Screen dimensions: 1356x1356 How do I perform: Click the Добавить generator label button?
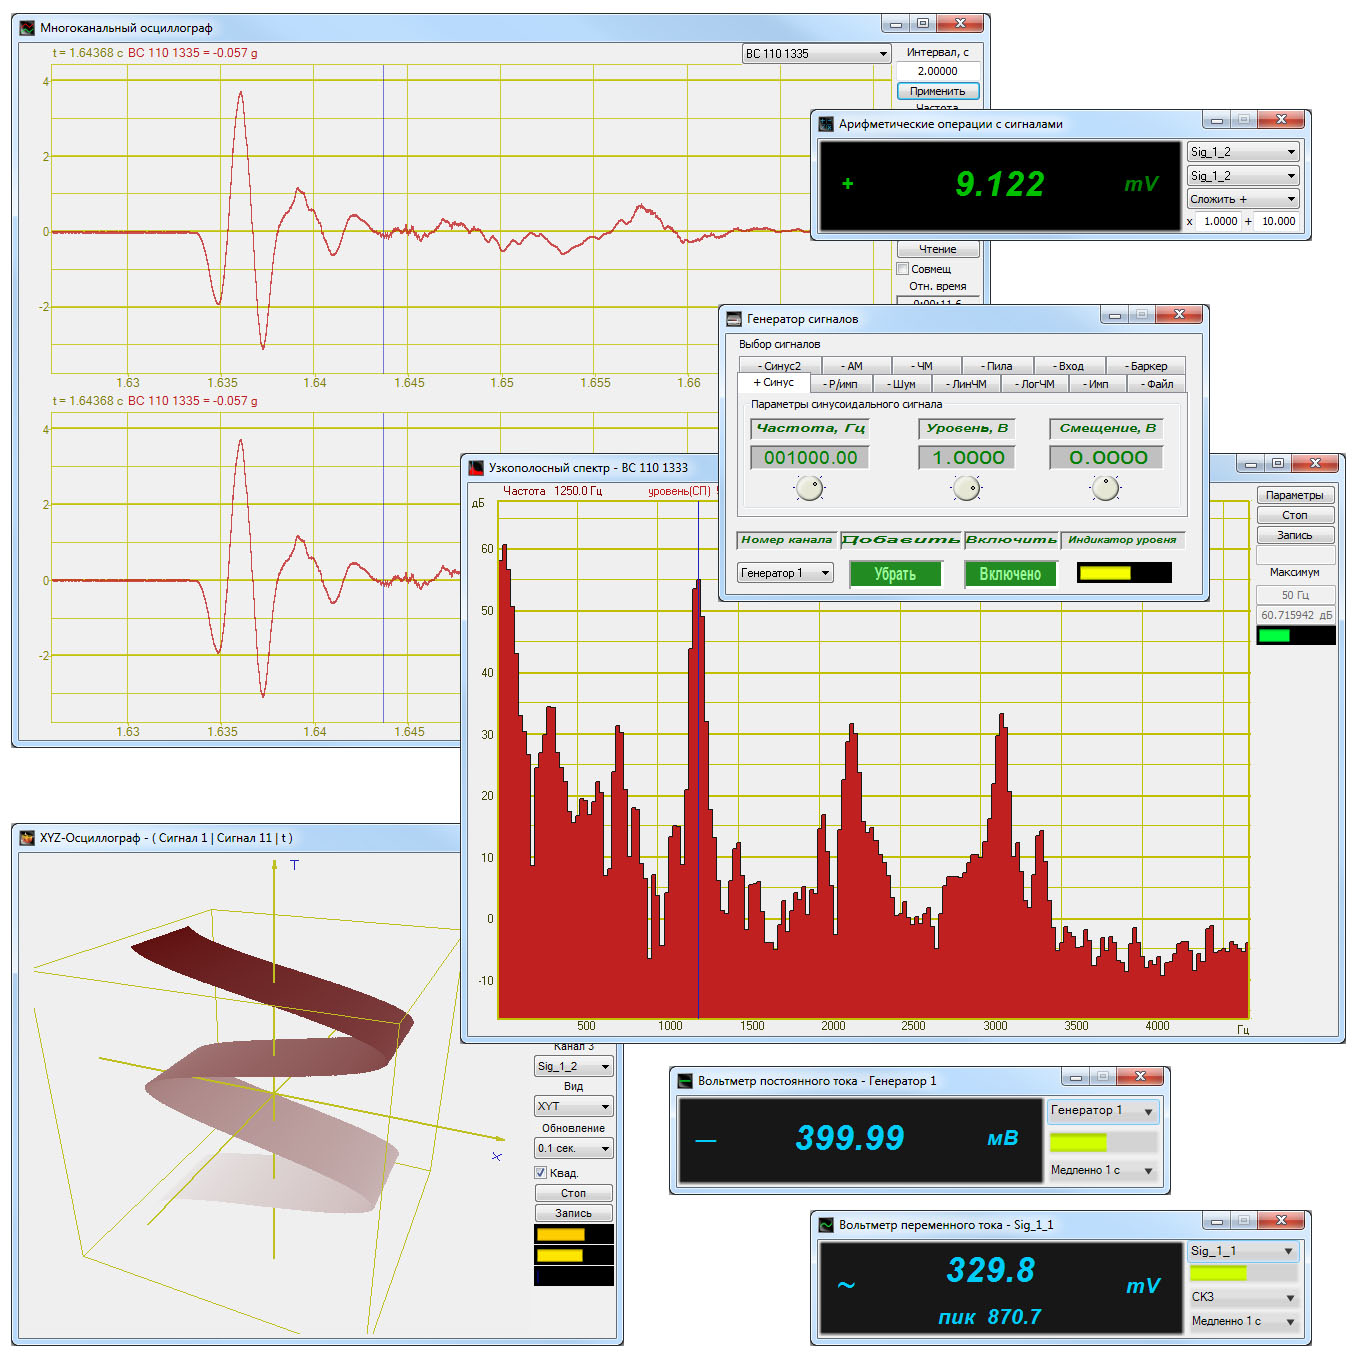[900, 540]
